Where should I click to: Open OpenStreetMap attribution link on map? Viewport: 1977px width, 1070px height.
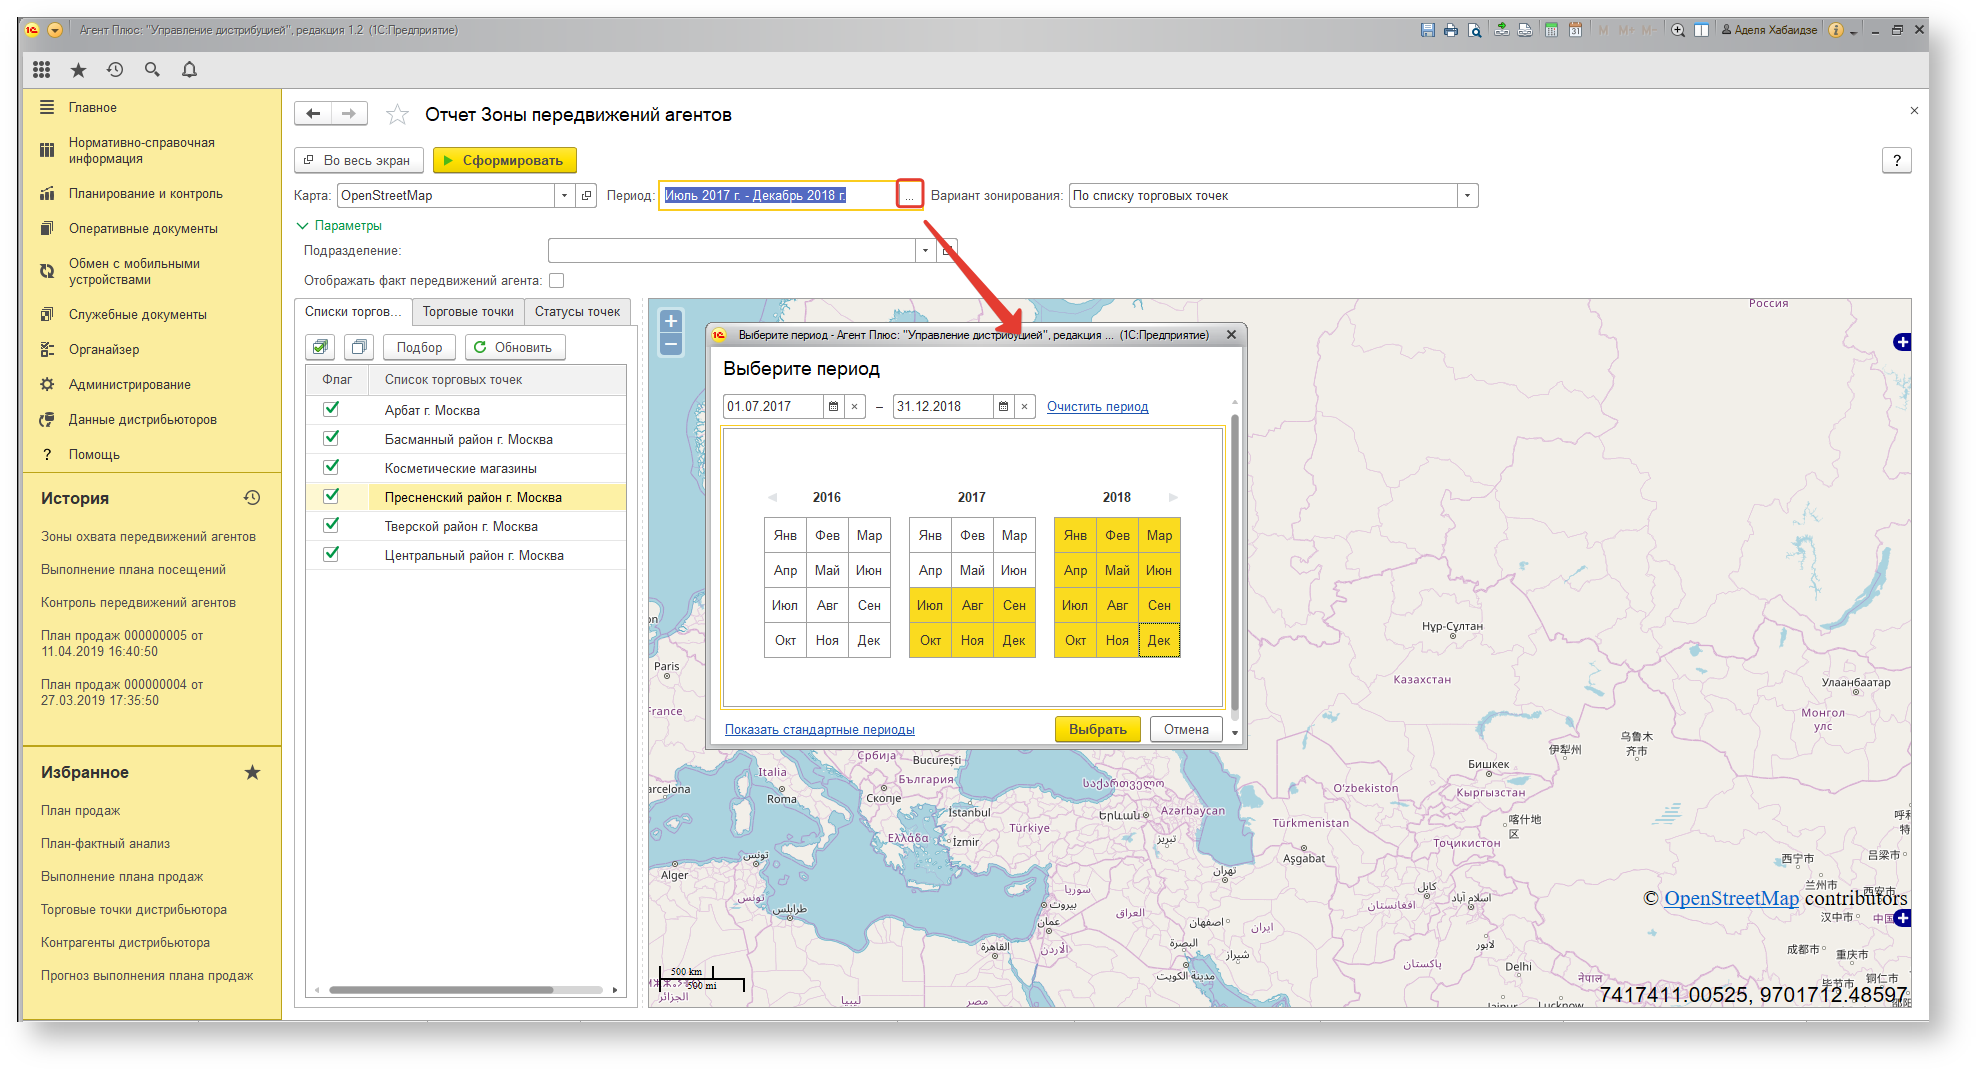tap(1731, 898)
